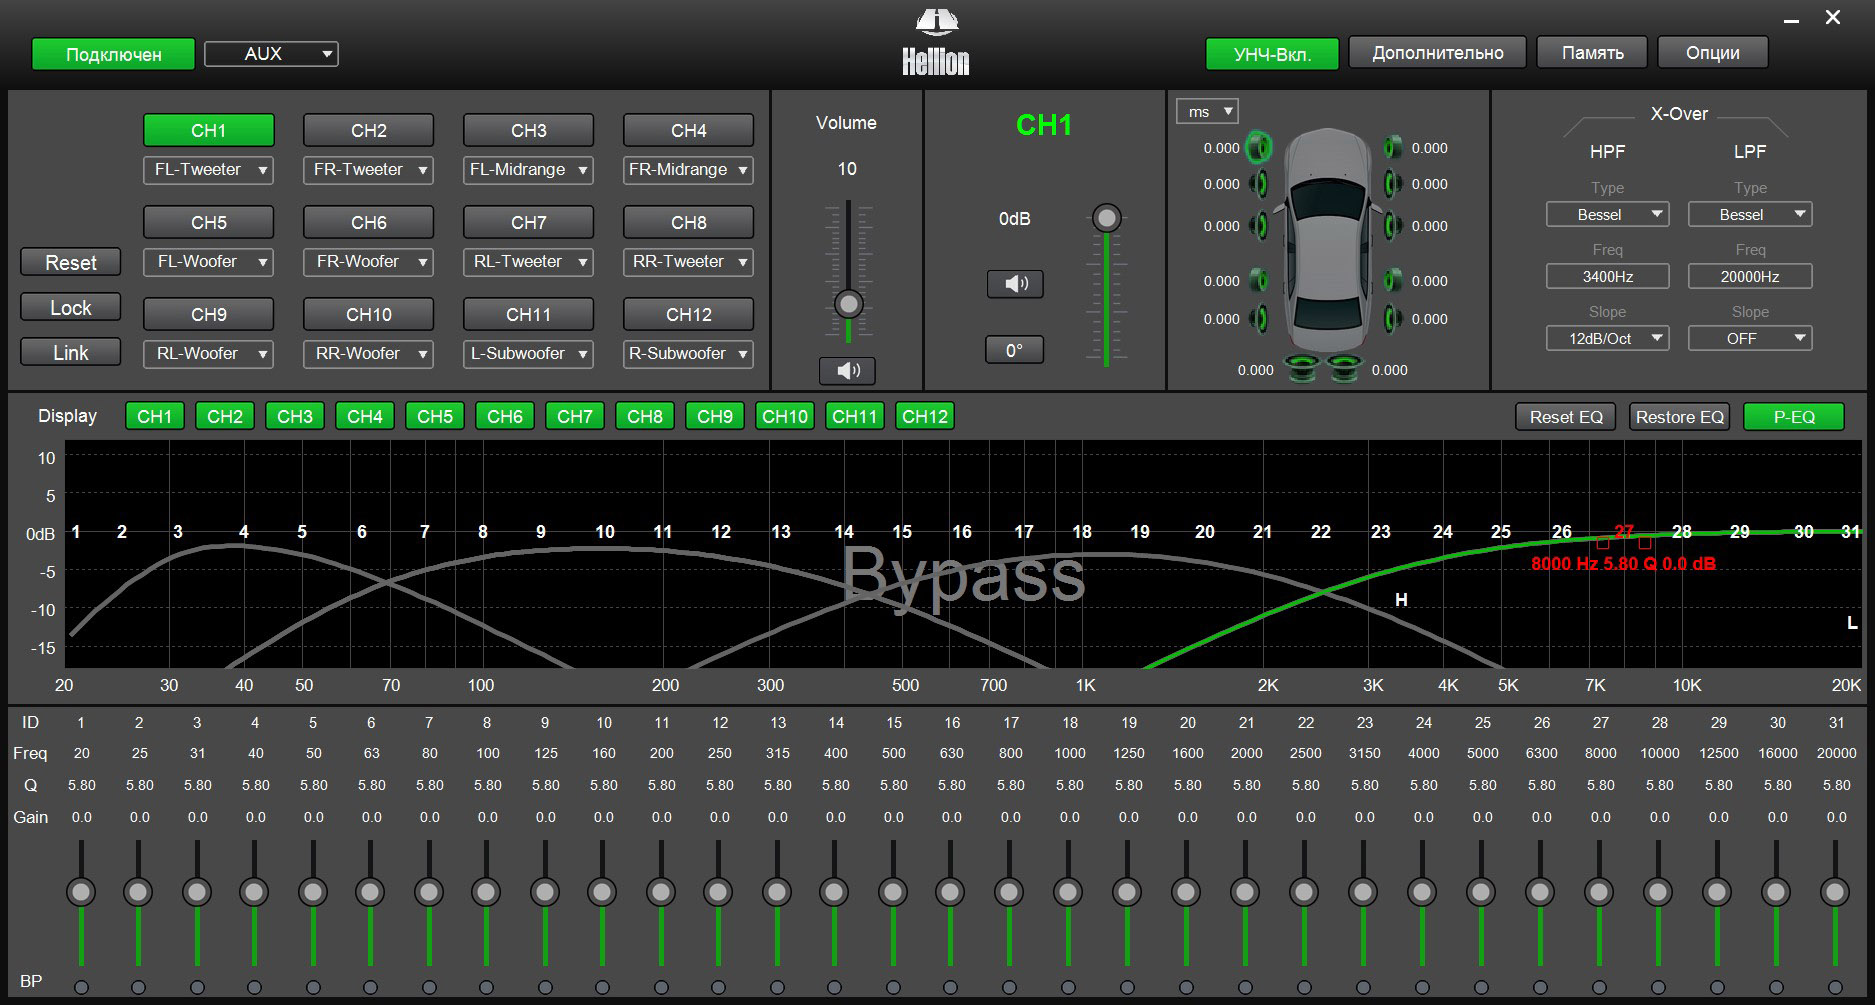Click the CH1 gain slider knob

tap(1106, 218)
